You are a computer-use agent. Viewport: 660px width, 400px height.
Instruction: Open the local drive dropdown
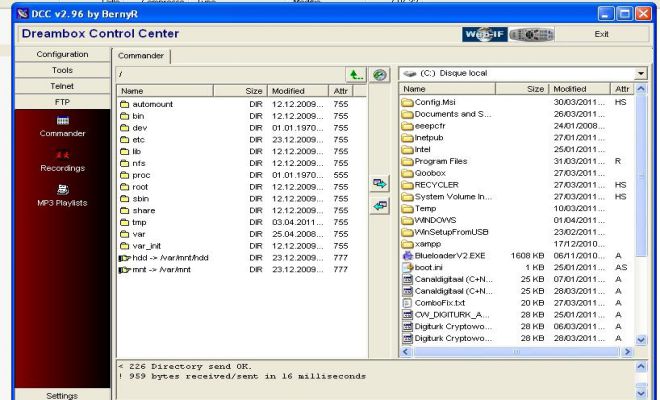tap(640, 74)
